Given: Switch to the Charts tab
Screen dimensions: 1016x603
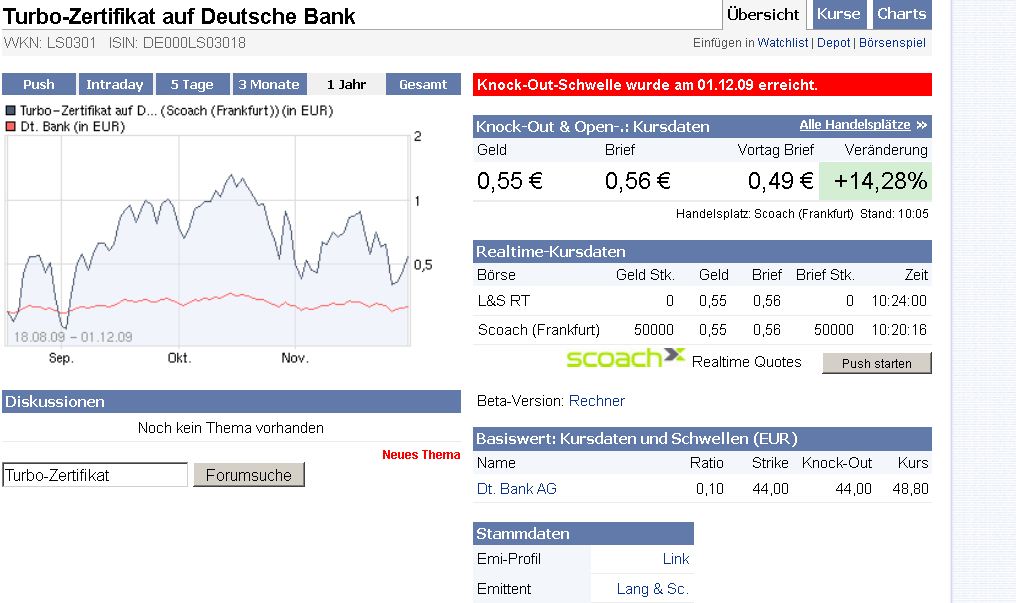Looking at the screenshot, I should point(901,14).
